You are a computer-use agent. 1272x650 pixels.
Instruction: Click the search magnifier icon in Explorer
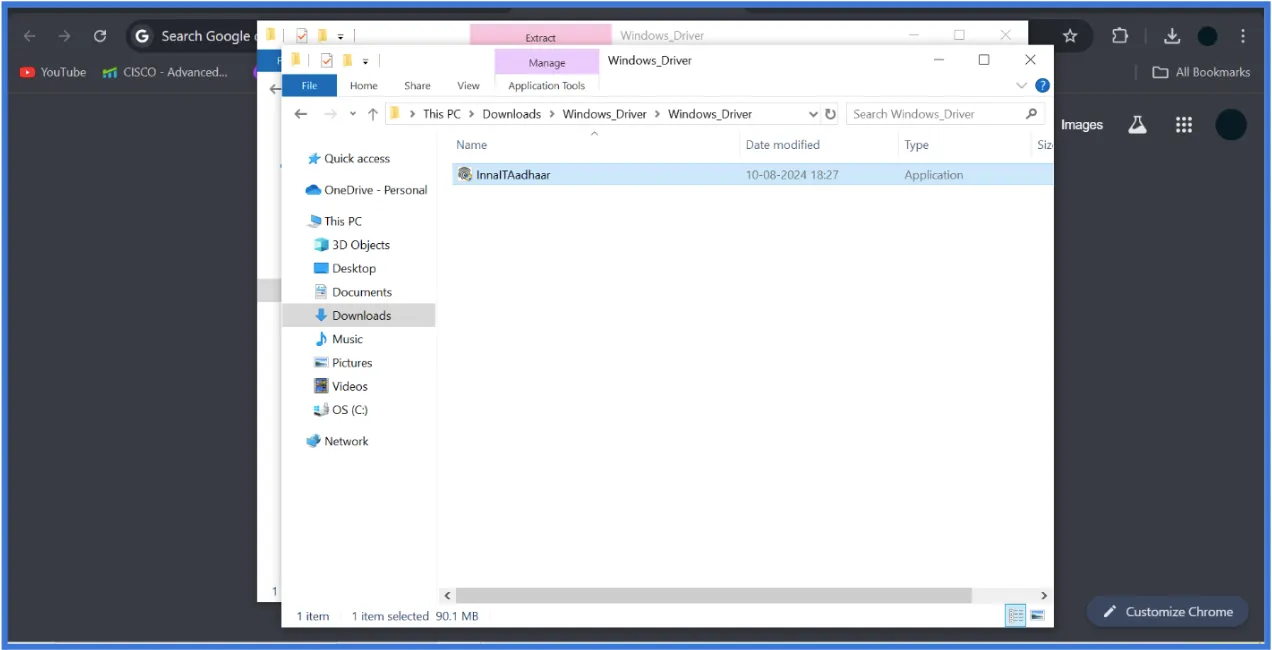click(x=1032, y=114)
